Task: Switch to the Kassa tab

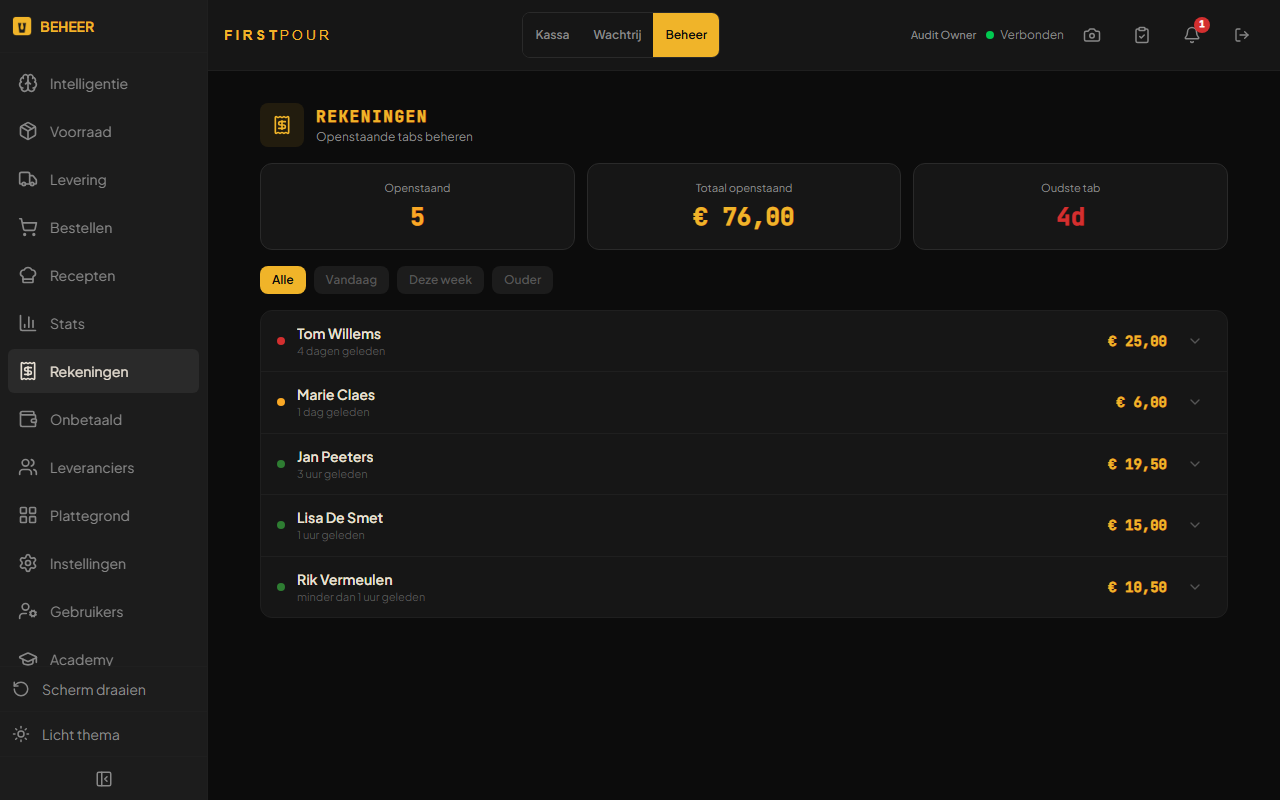Action: tap(552, 35)
